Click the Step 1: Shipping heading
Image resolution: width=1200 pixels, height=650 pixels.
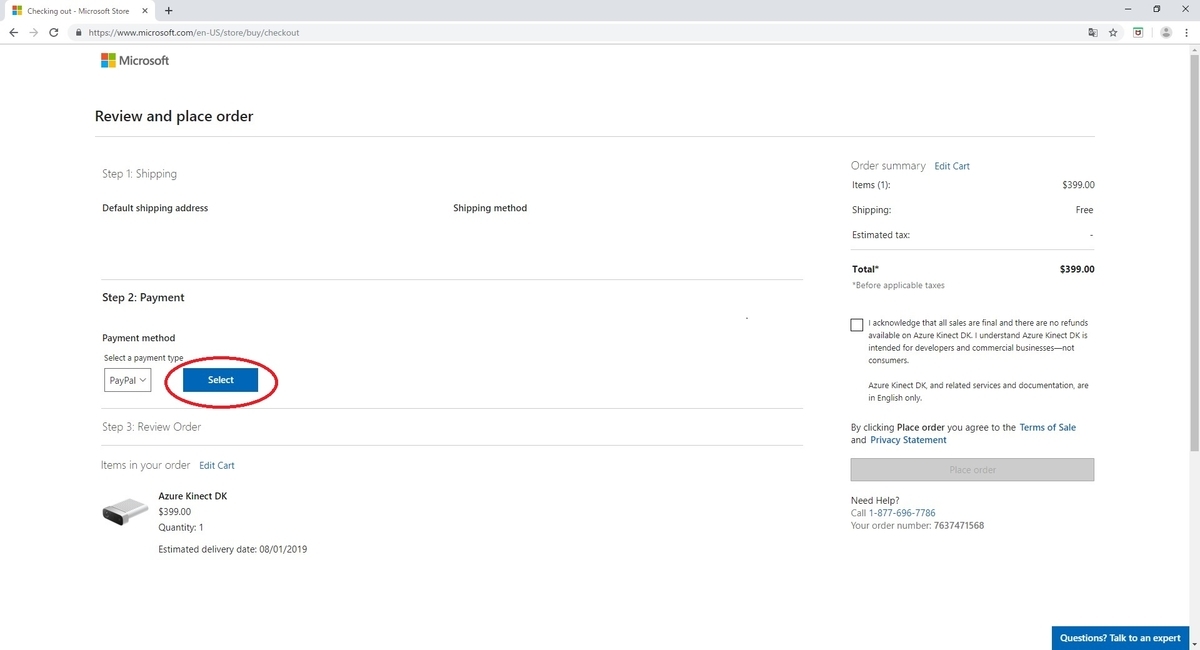[x=139, y=174]
